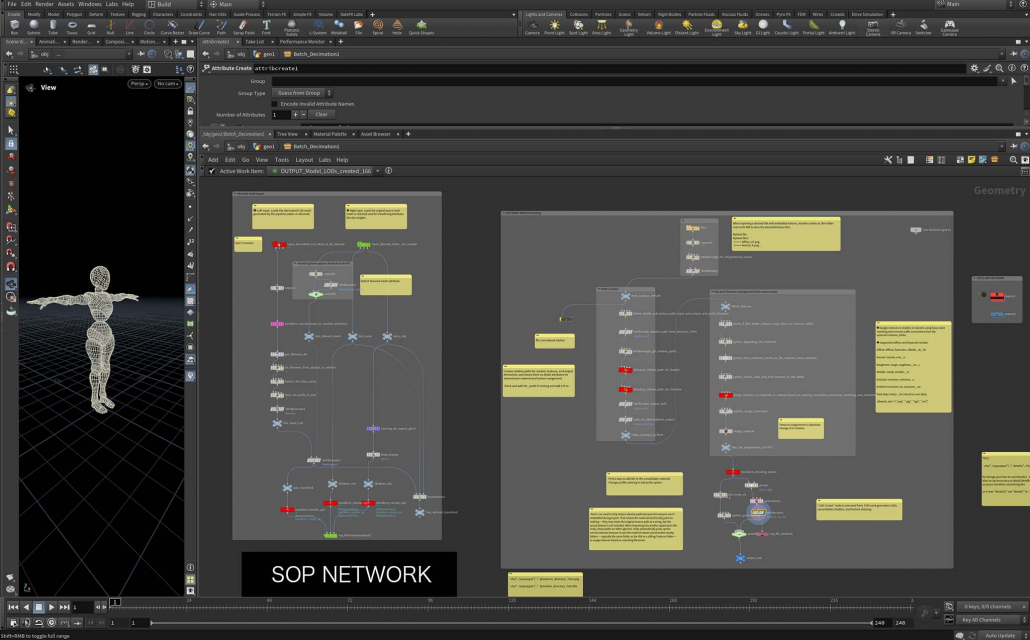Click the timeline stop button
The height and width of the screenshot is (640, 1030).
click(39, 607)
